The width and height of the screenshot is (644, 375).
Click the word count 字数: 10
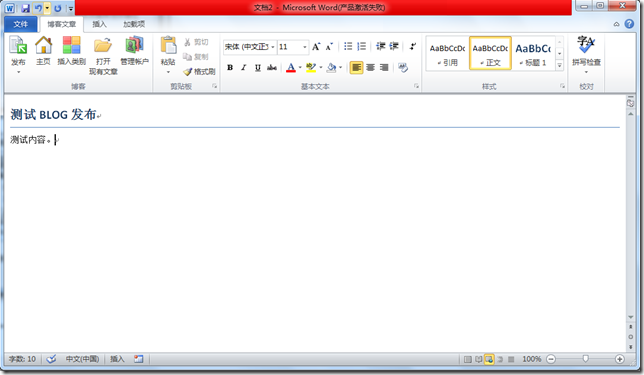[x=23, y=359]
